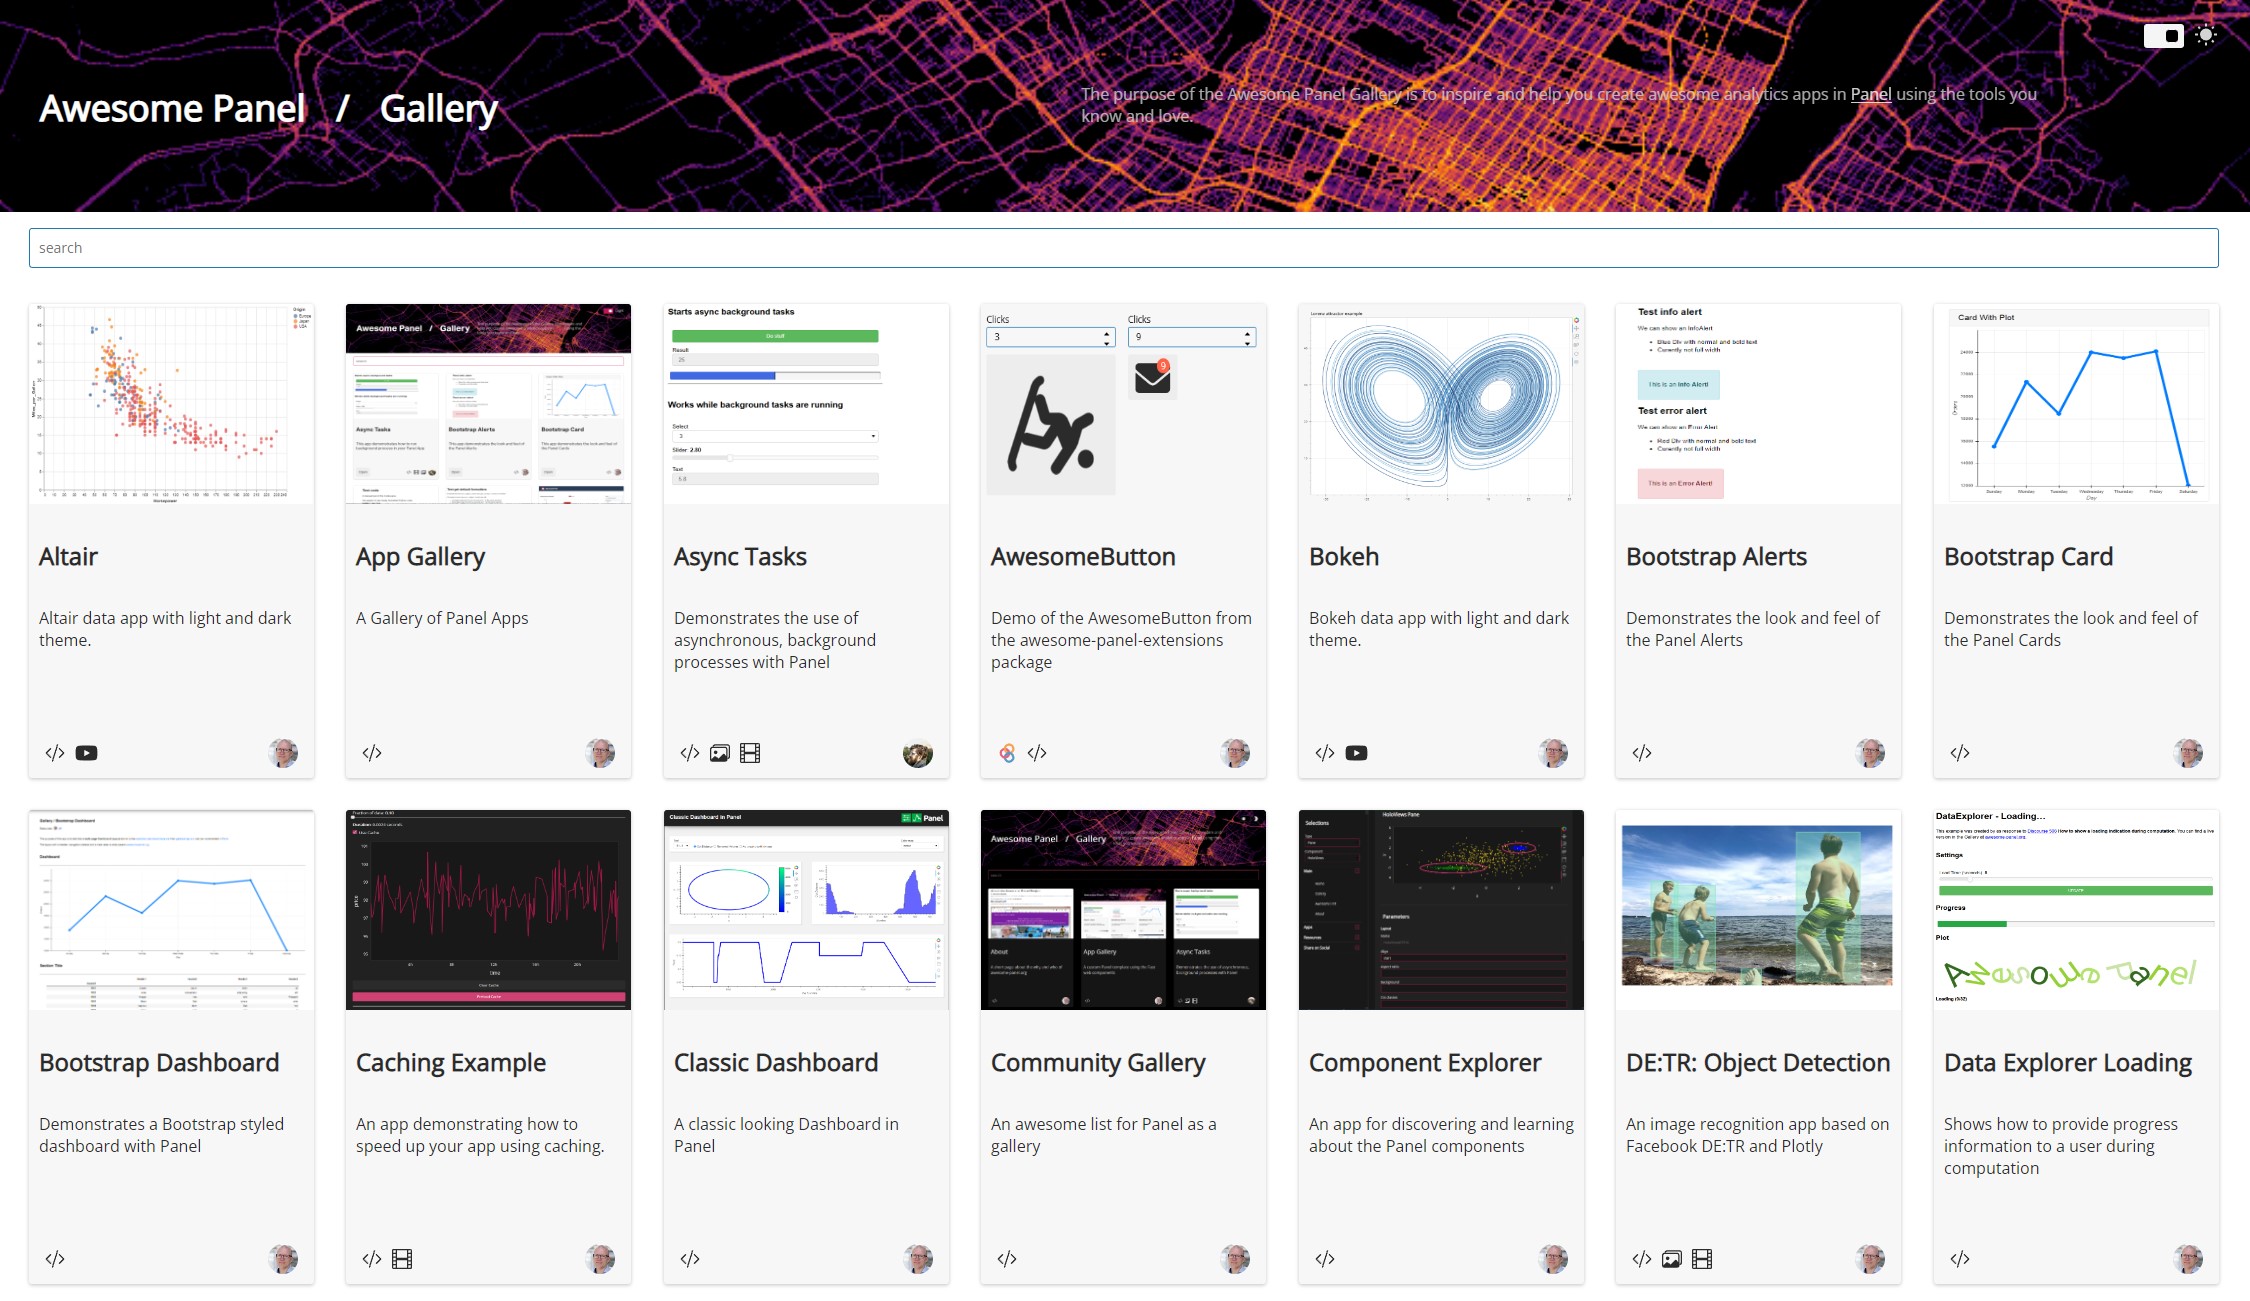The image size is (2250, 1301).
Task: Open source code for App Gallery
Action: 372,753
